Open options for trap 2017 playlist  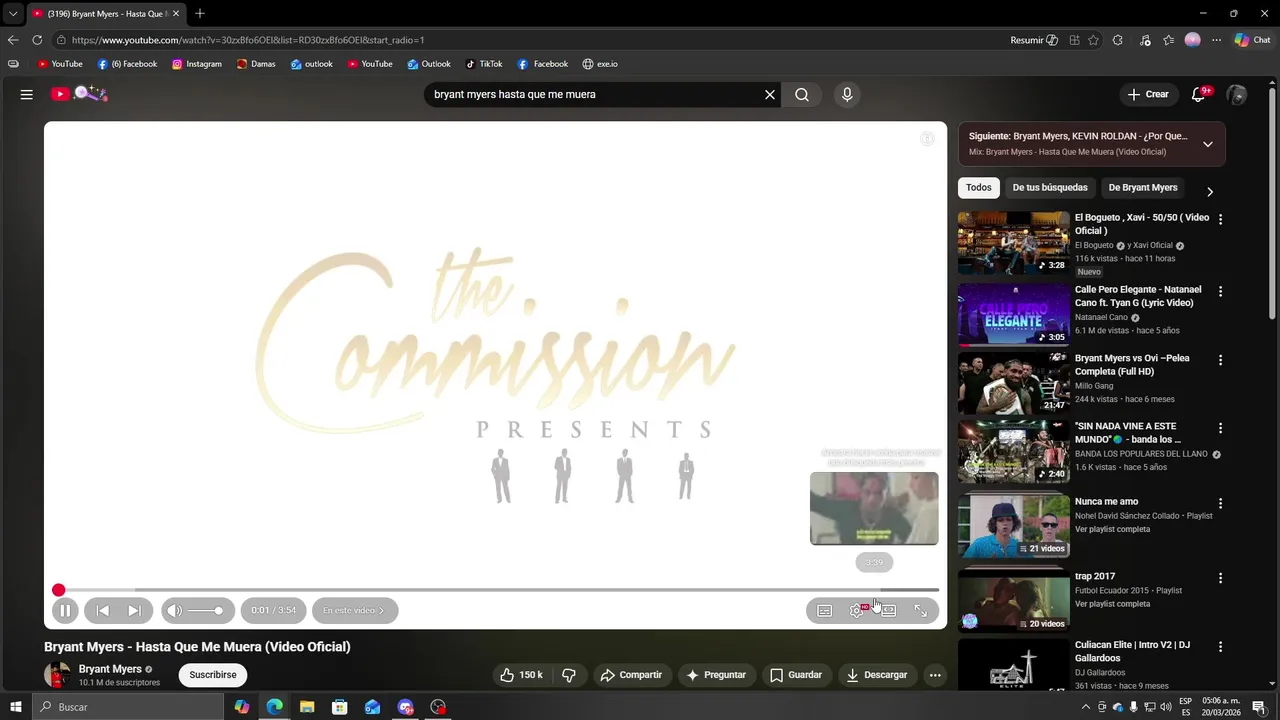click(1220, 578)
